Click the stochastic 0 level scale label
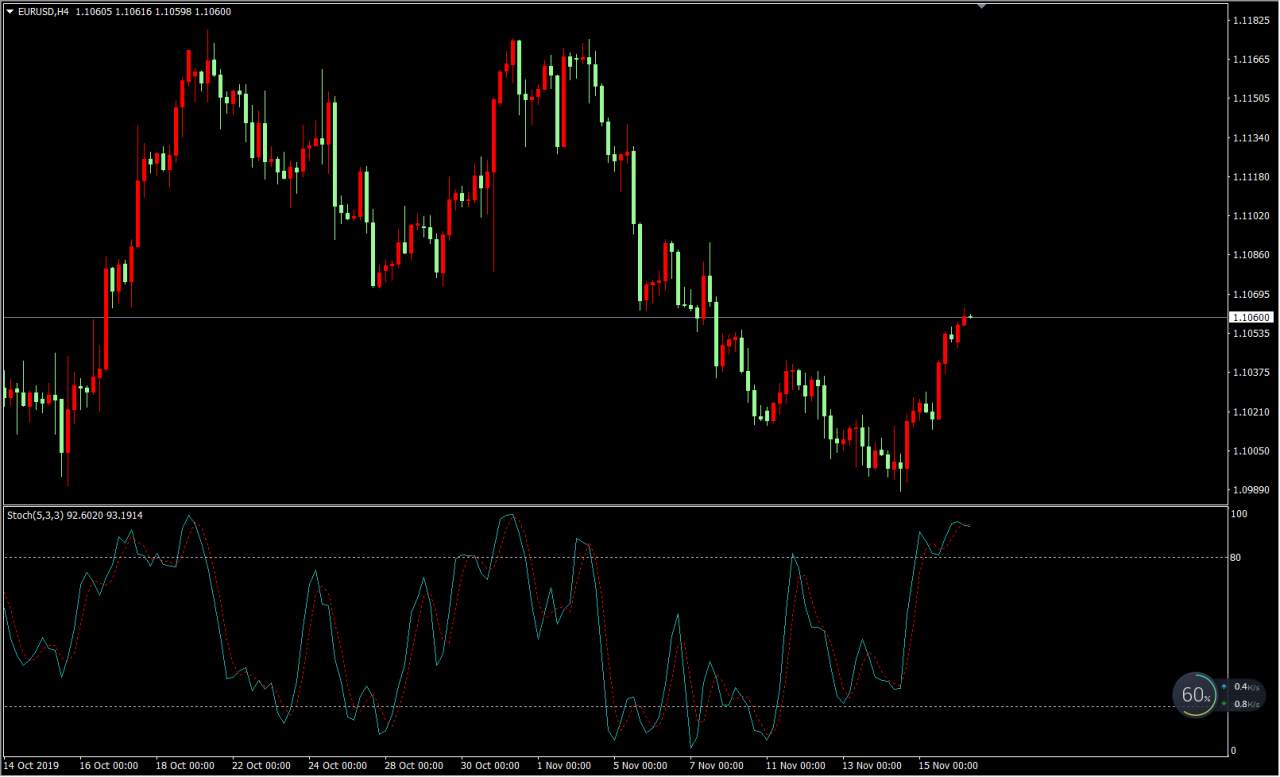Viewport: 1280px width, 777px height. point(1234,750)
